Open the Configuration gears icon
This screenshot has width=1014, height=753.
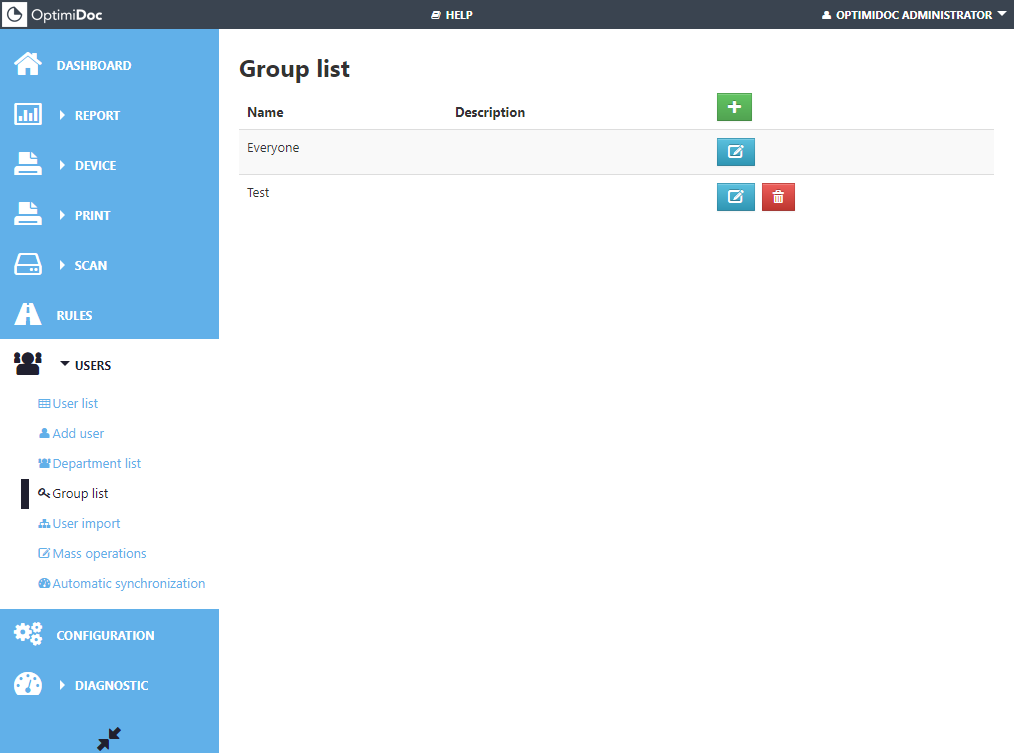pyautogui.click(x=28, y=635)
